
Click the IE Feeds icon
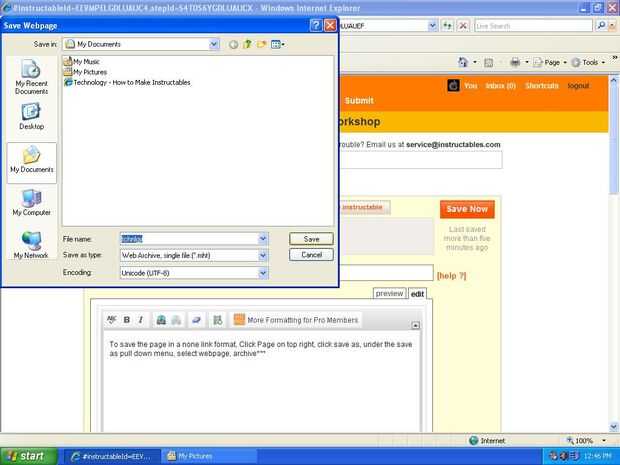(x=489, y=62)
